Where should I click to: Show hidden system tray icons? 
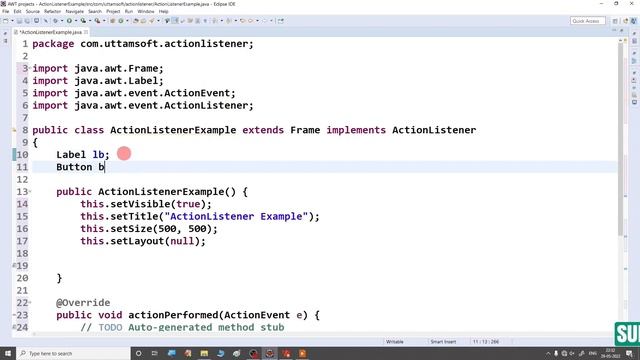click(x=548, y=353)
